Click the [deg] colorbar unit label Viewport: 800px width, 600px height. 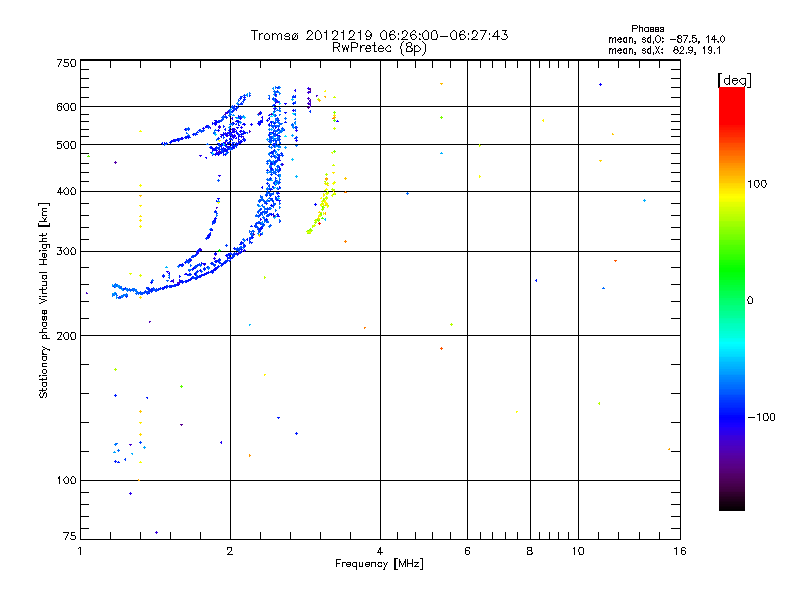[x=734, y=80]
